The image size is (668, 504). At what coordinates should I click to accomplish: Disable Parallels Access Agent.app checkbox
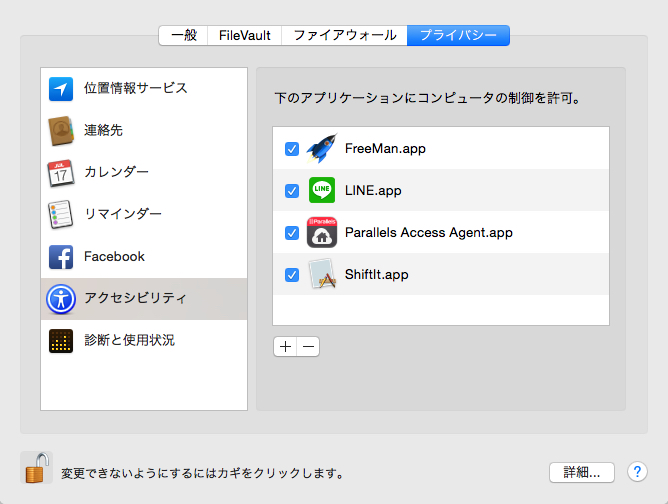coord(292,233)
